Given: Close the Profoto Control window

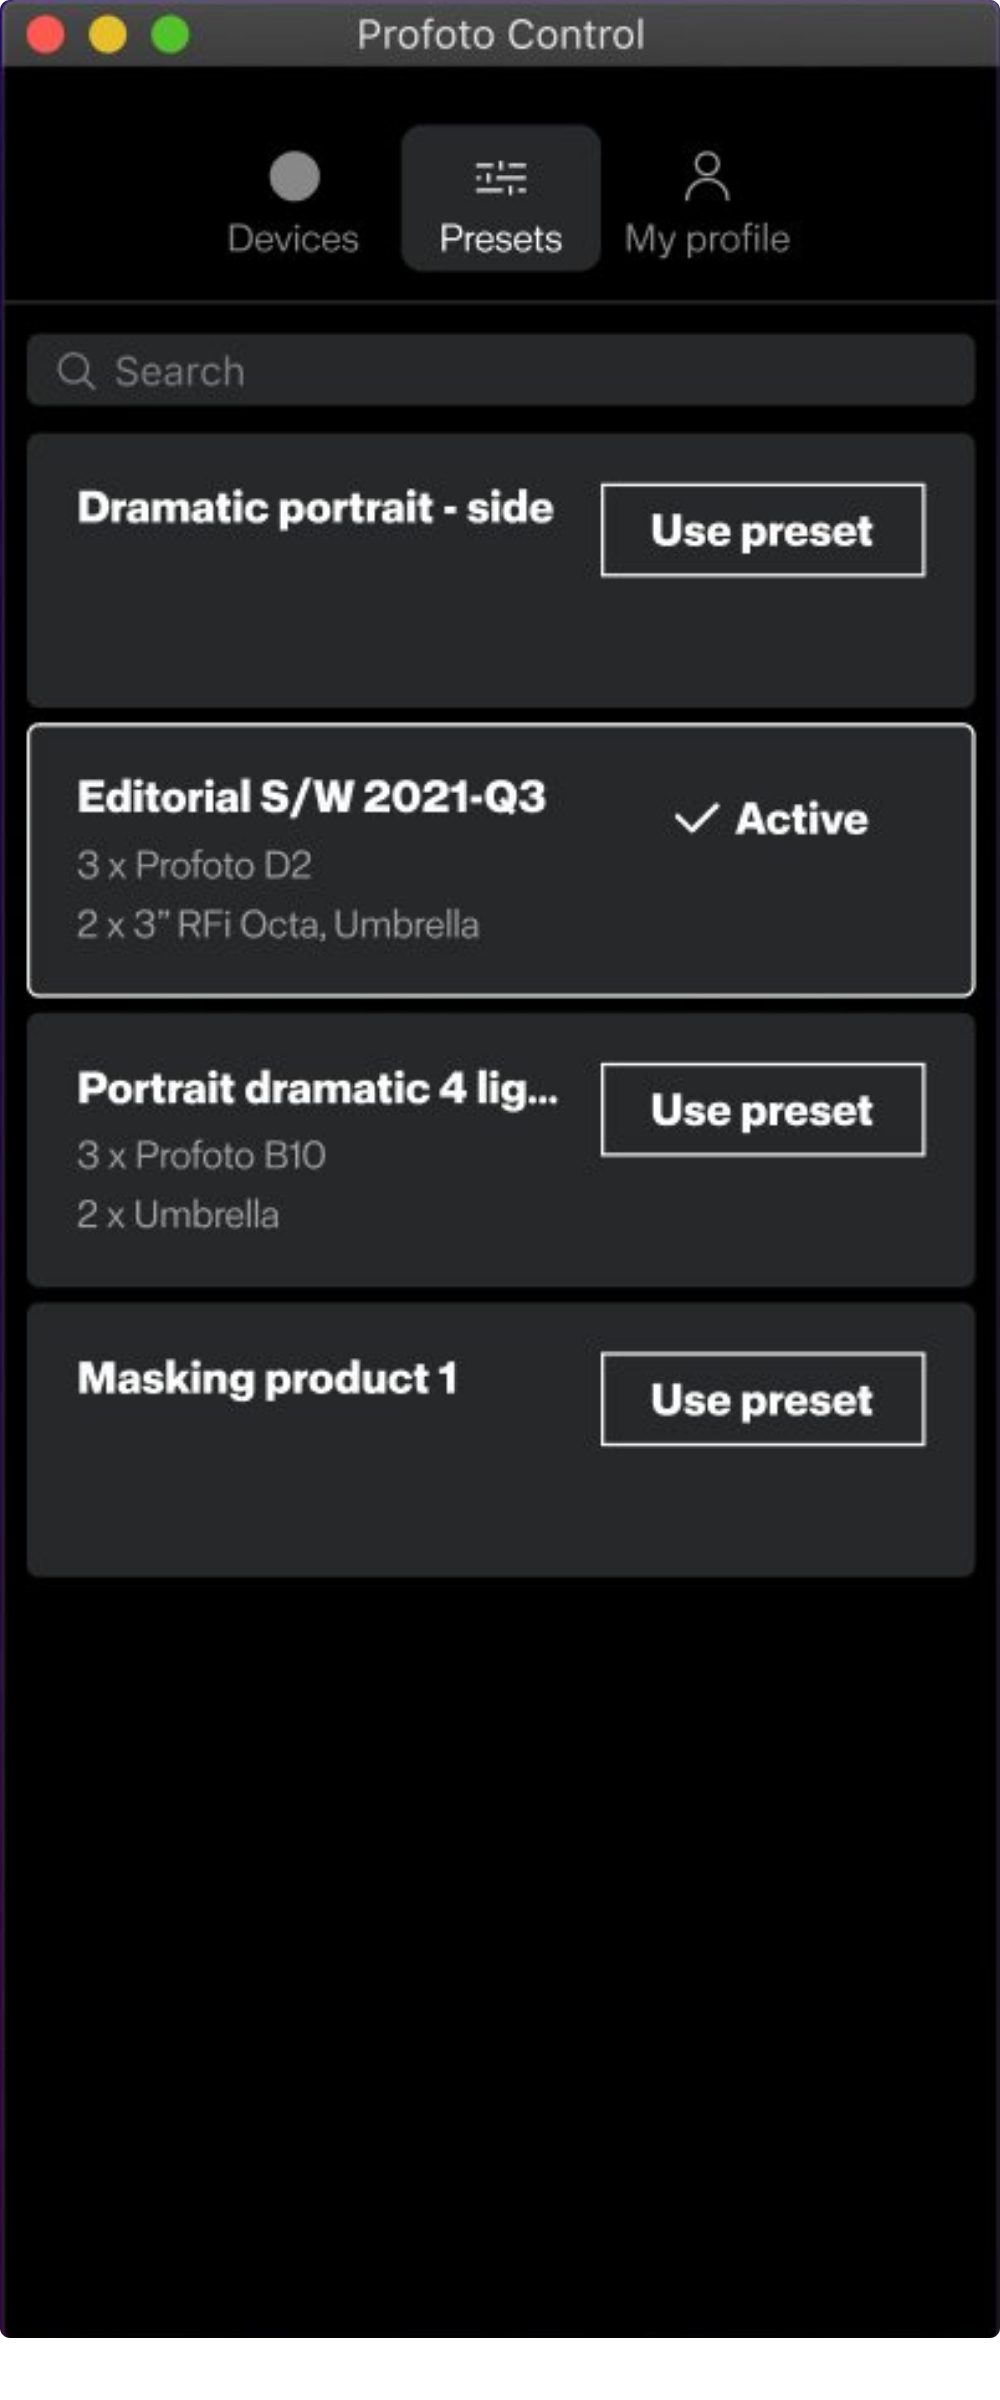Looking at the screenshot, I should pyautogui.click(x=45, y=35).
